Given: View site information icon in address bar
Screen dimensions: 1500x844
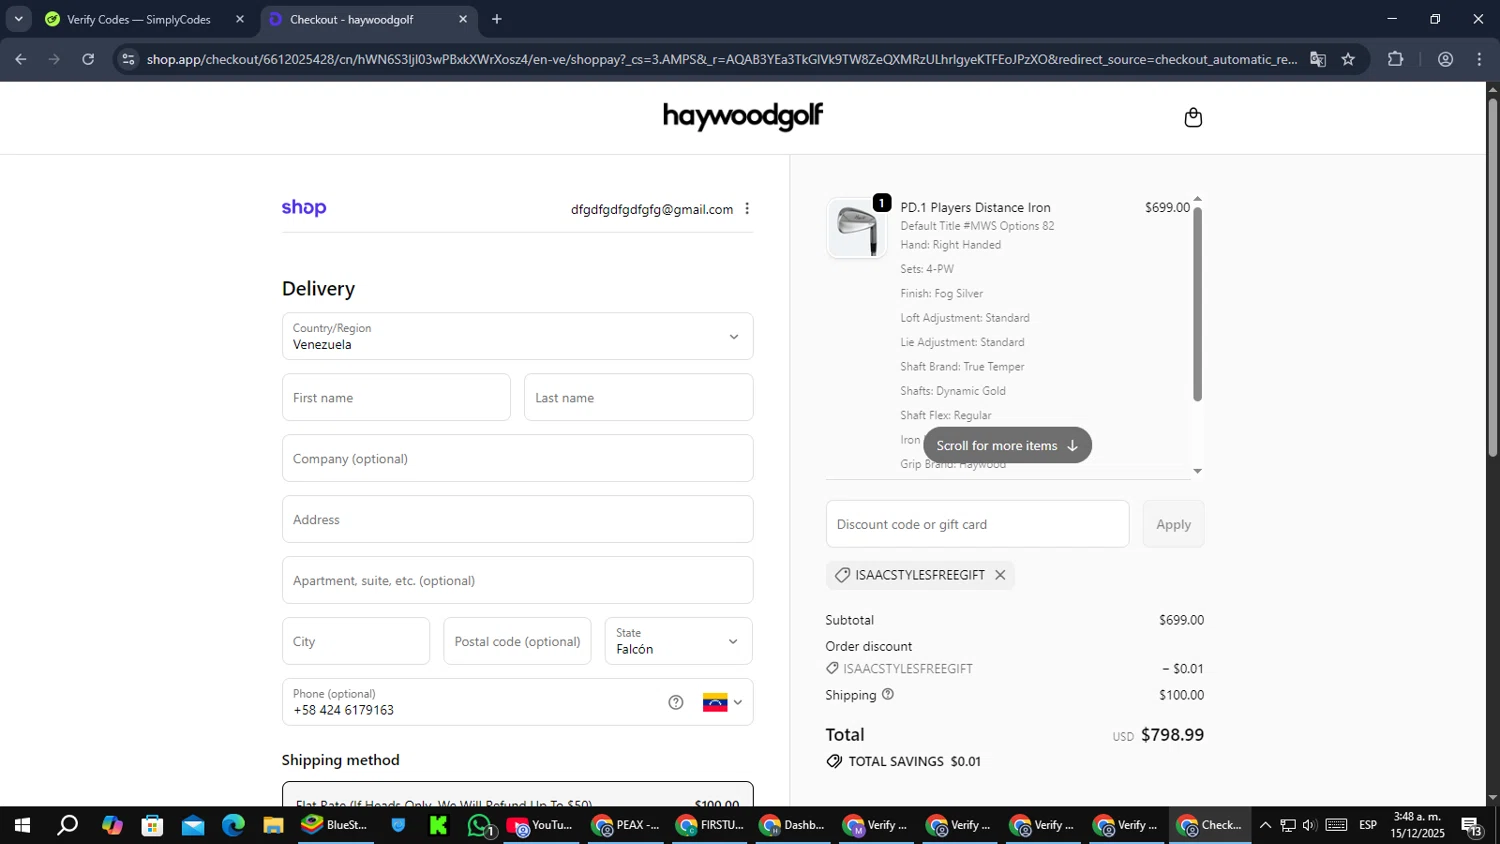Looking at the screenshot, I should pyautogui.click(x=128, y=59).
